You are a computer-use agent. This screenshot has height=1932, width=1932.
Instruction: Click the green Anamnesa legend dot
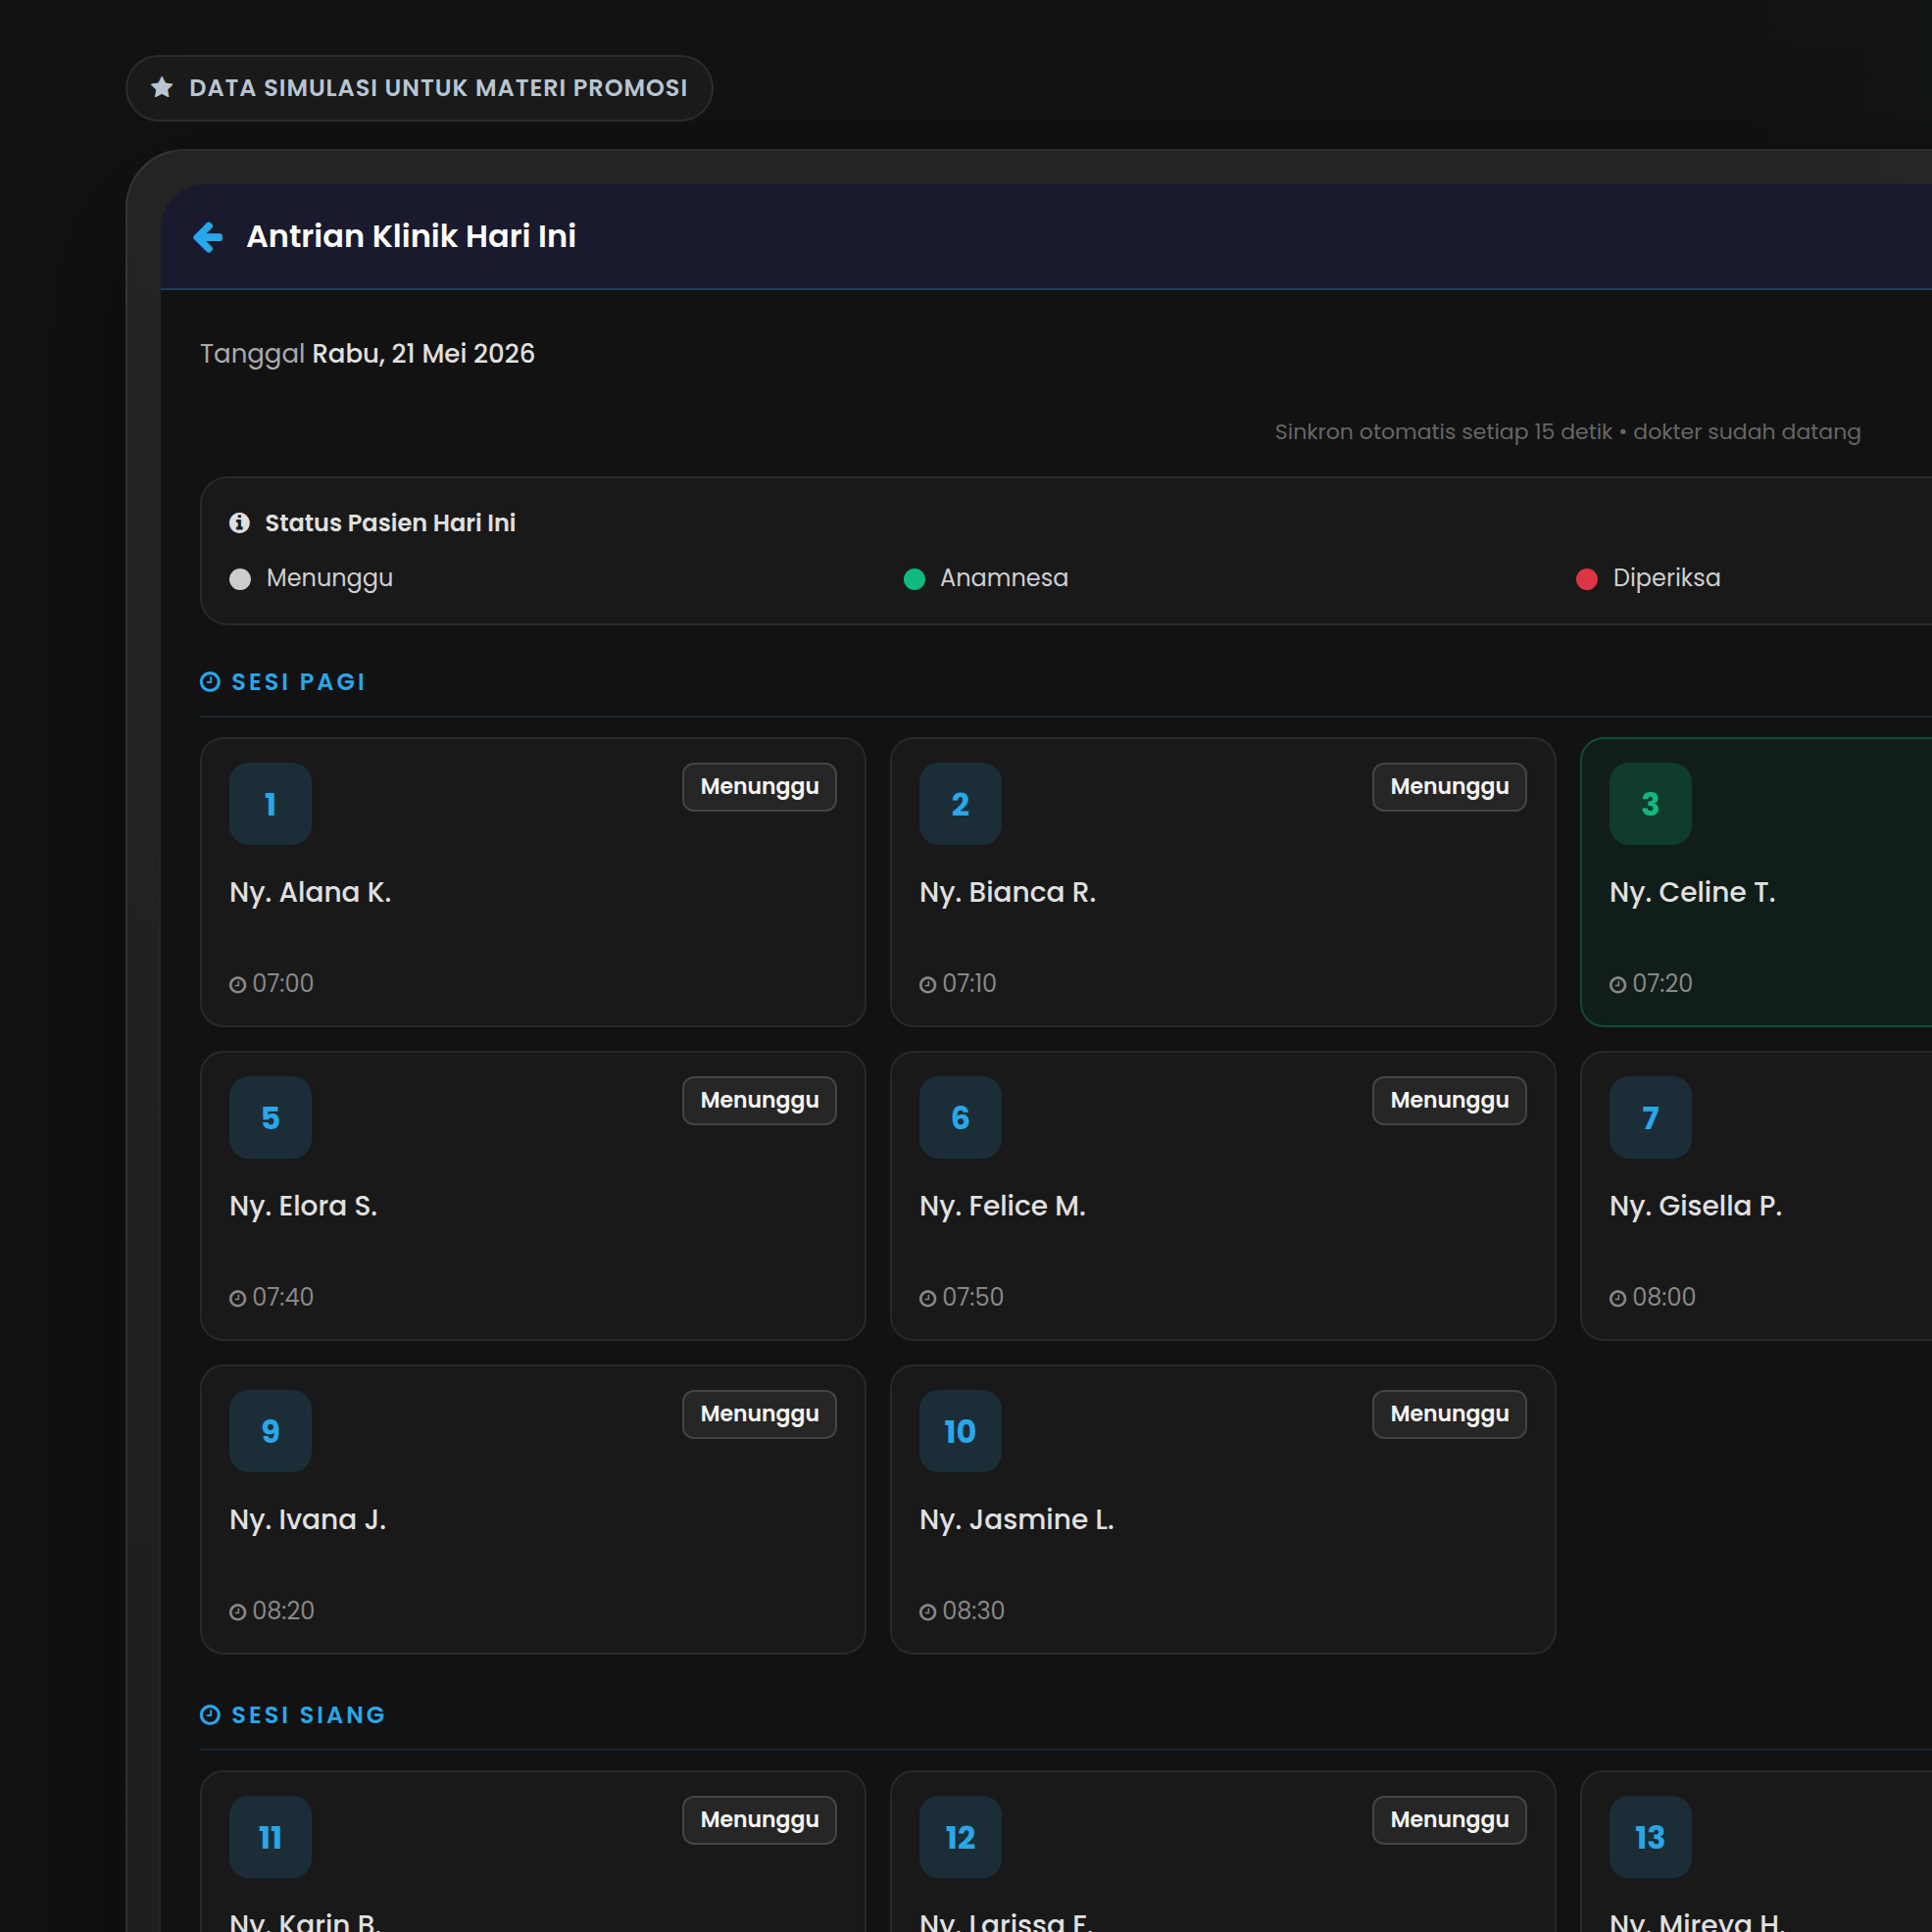[x=914, y=579]
